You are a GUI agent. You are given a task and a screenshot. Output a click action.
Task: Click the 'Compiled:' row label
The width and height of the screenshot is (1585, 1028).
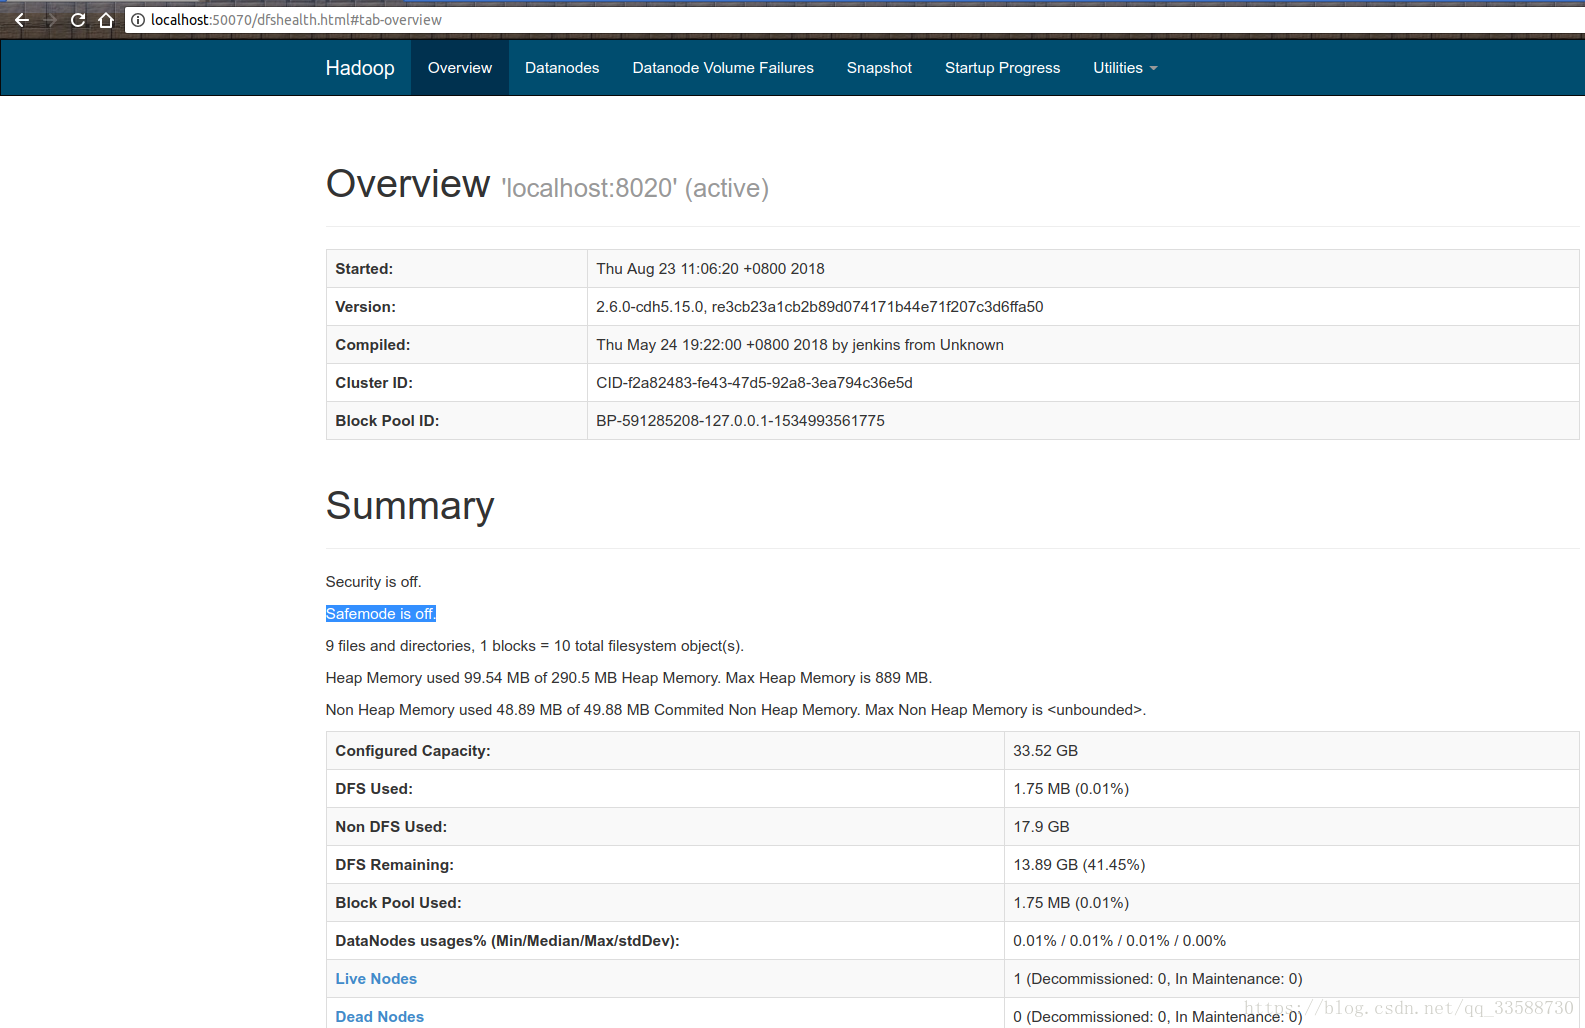tap(373, 345)
